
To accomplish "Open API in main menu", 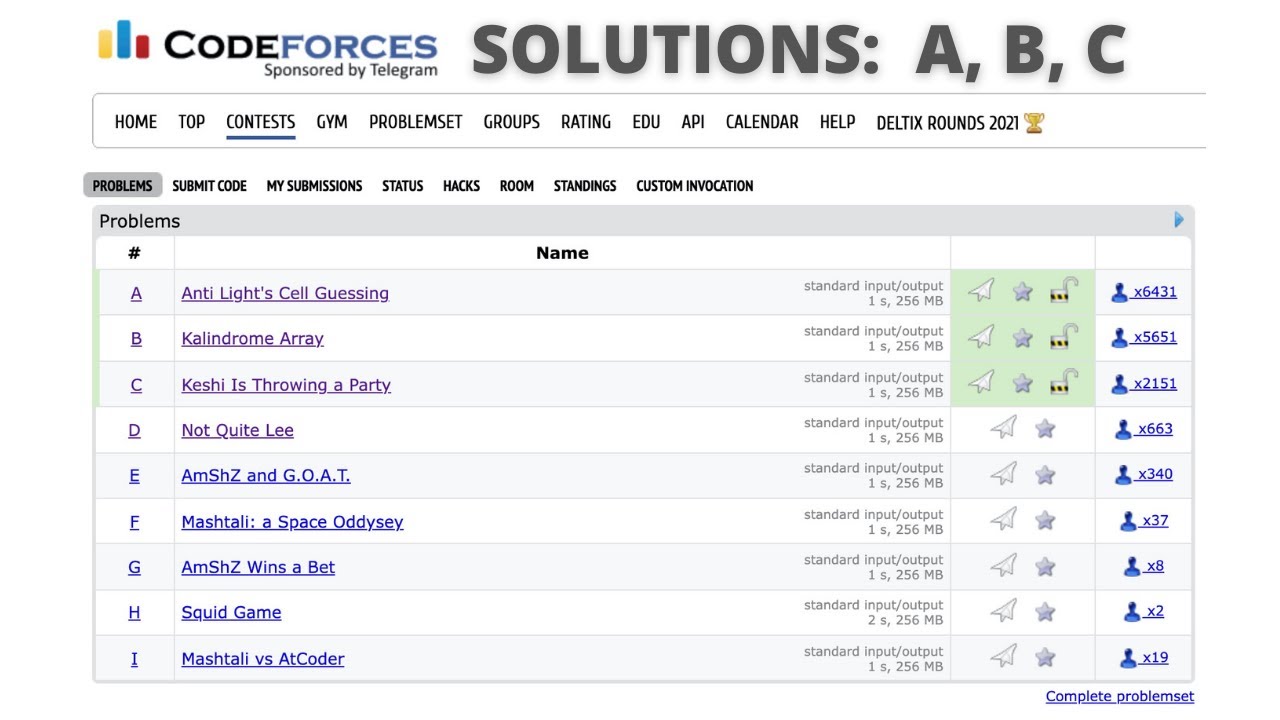I will click(693, 122).
